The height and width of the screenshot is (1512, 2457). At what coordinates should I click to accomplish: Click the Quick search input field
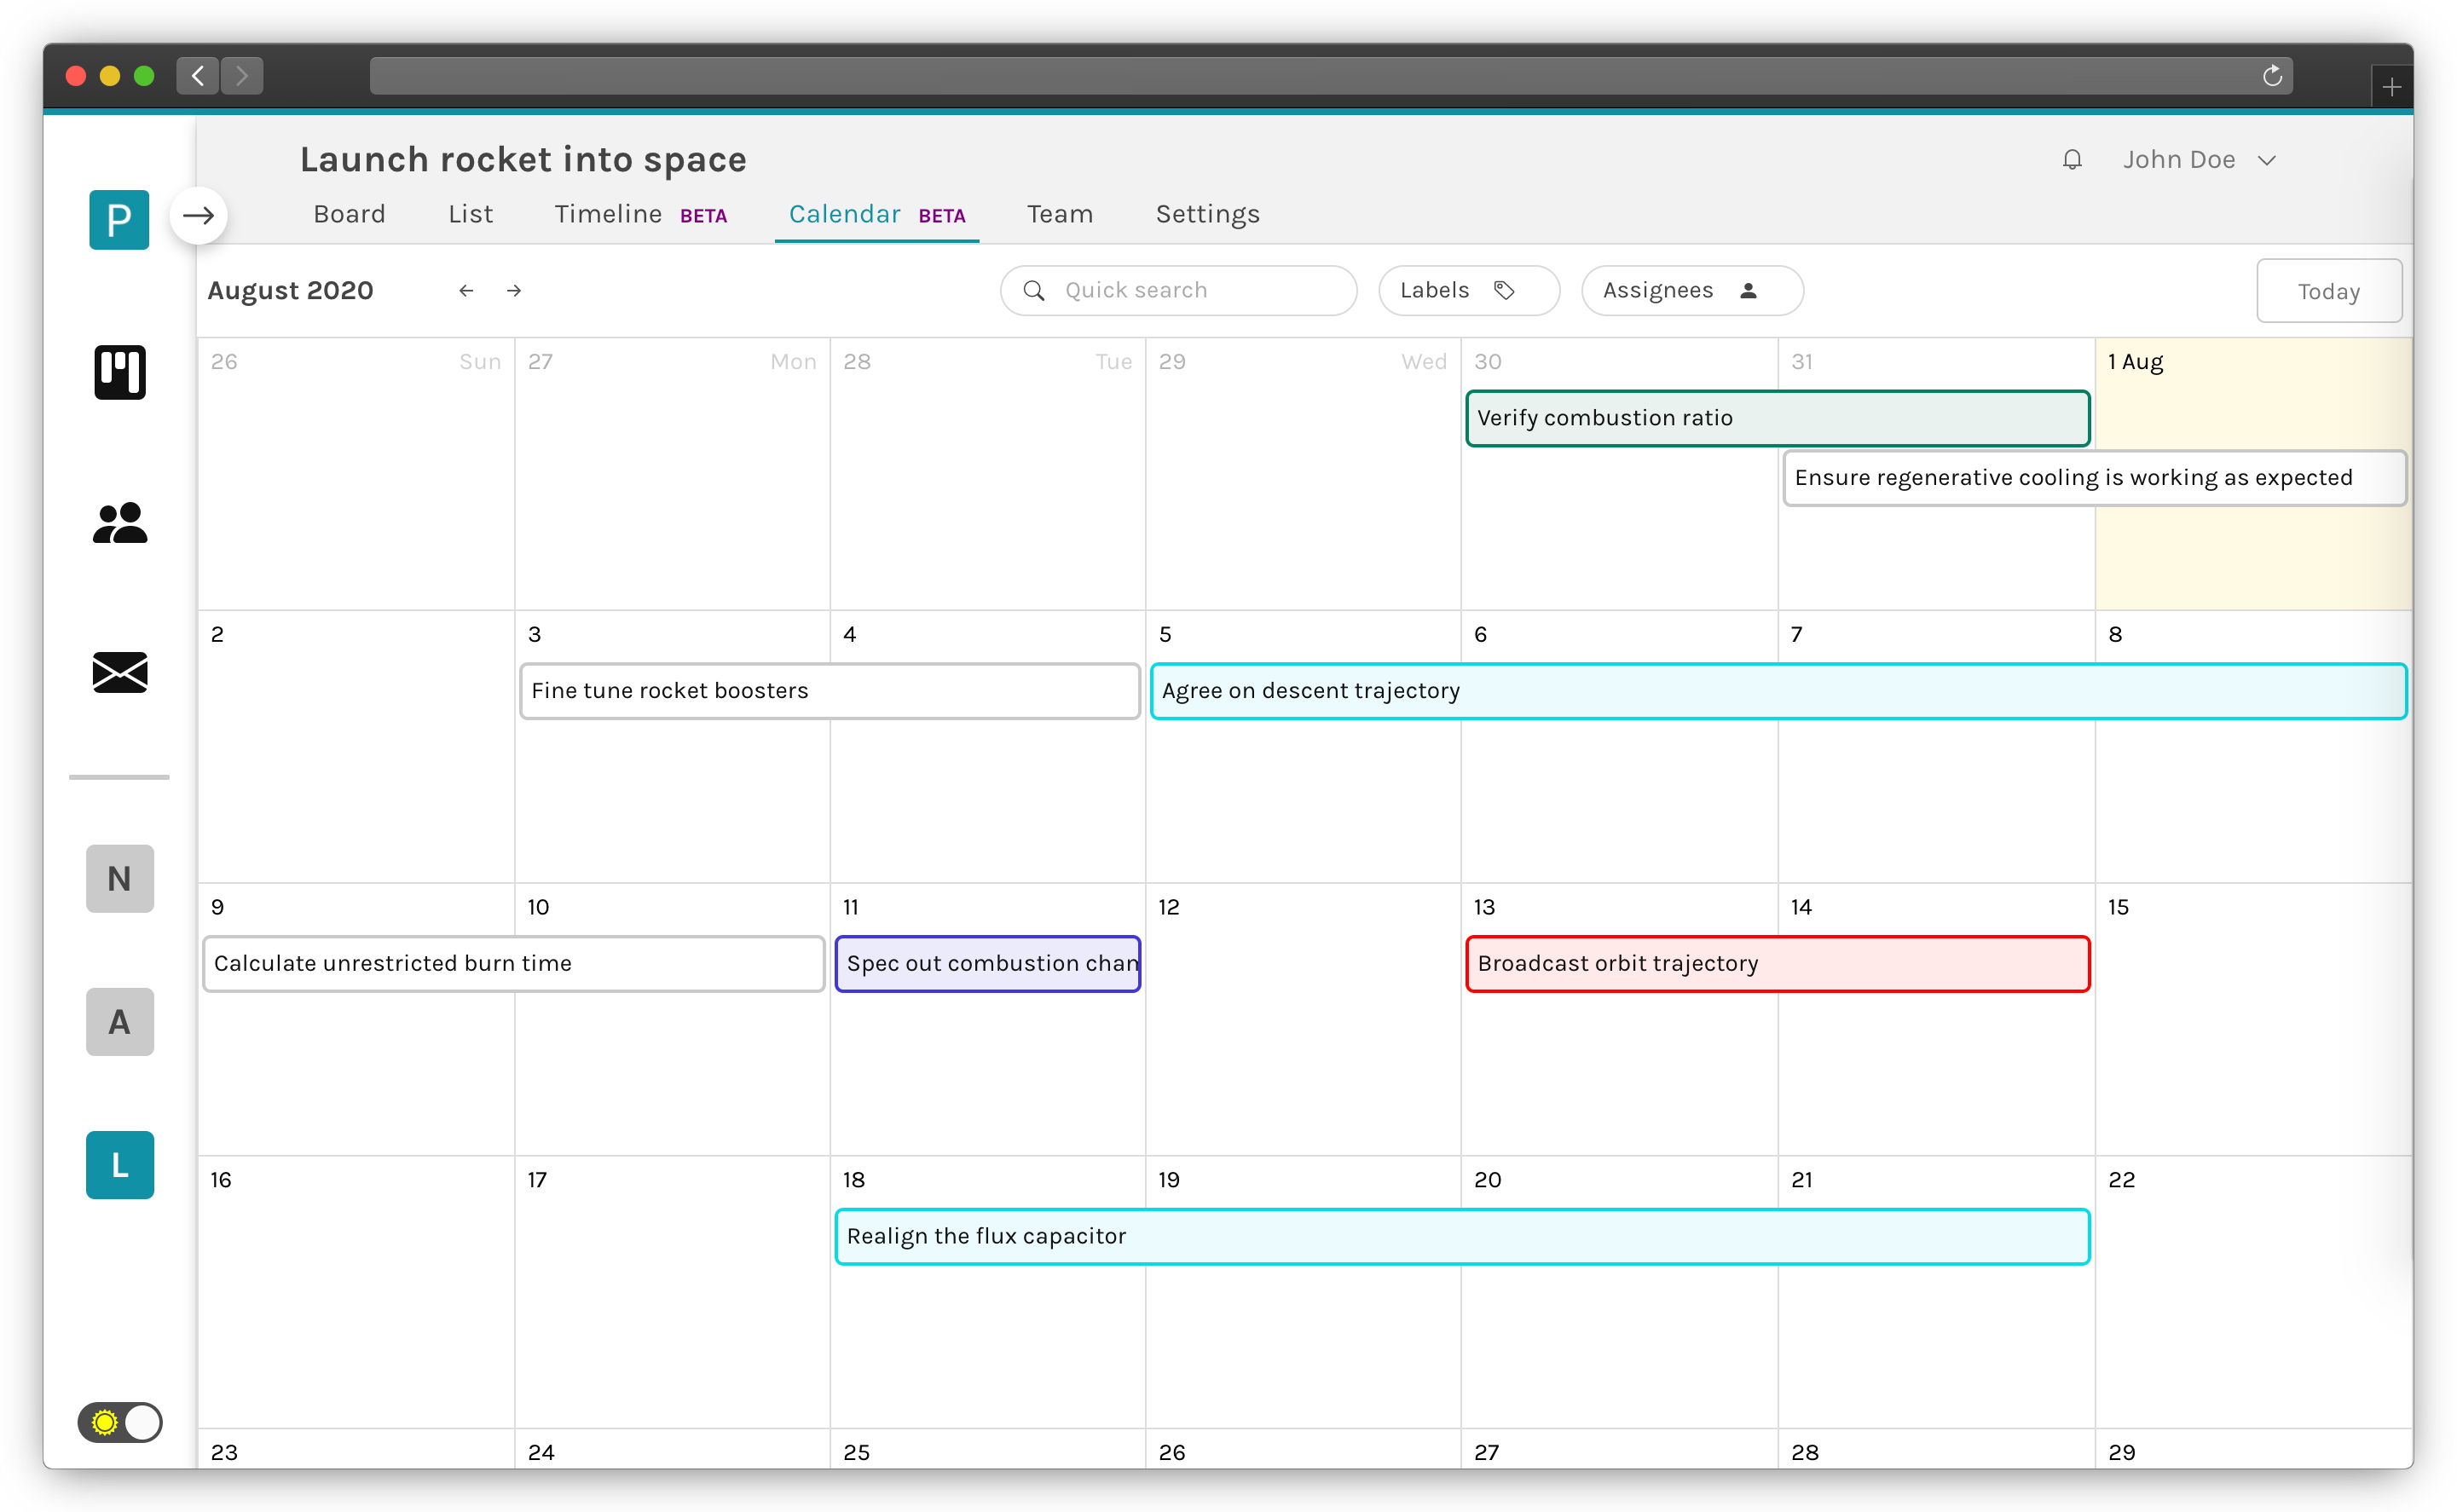pos(1180,291)
